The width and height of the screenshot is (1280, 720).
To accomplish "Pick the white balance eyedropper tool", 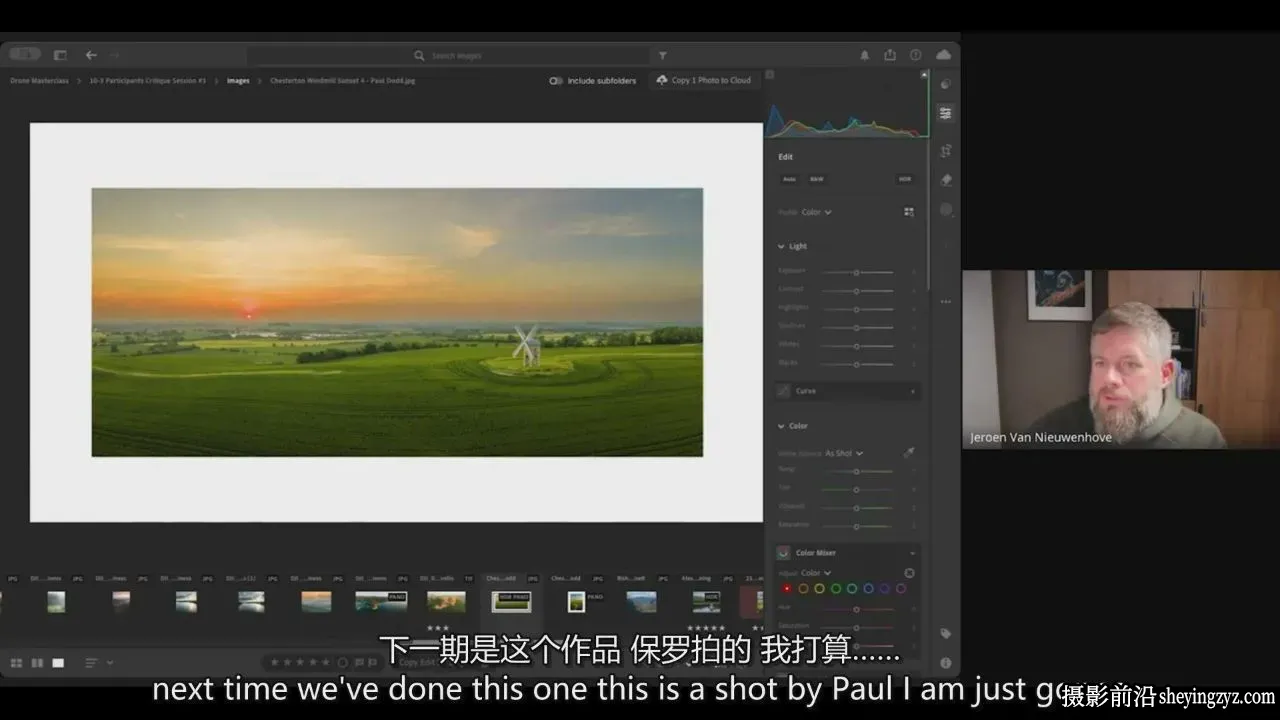I will point(909,453).
